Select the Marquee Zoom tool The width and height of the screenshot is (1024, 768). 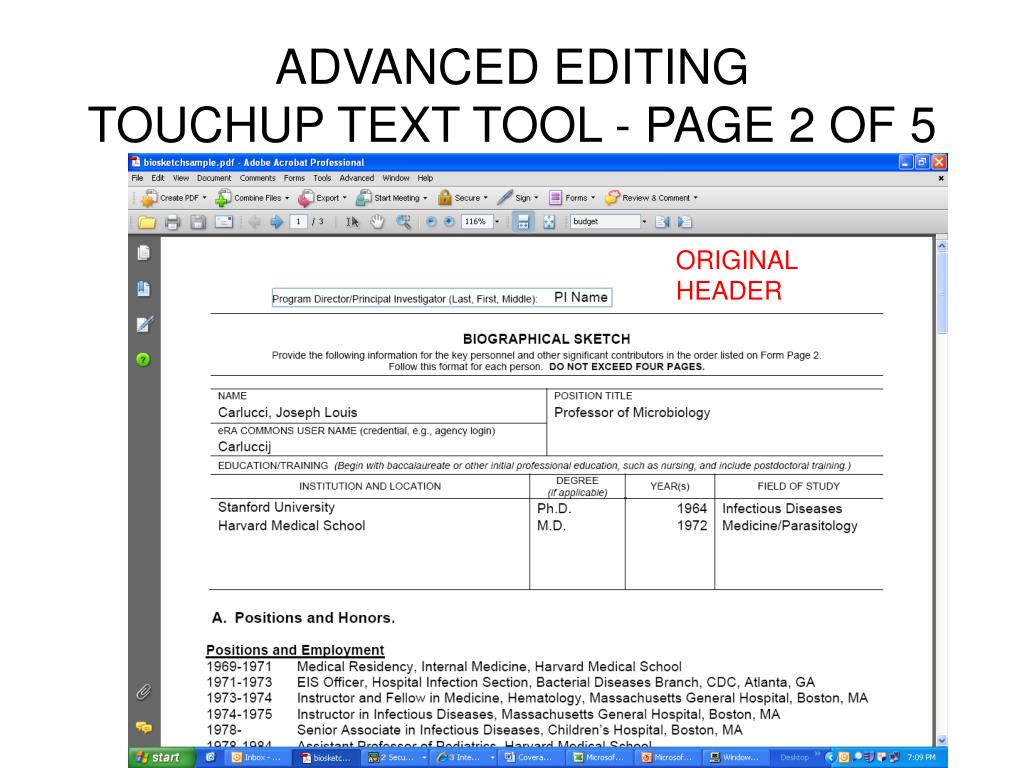point(404,222)
